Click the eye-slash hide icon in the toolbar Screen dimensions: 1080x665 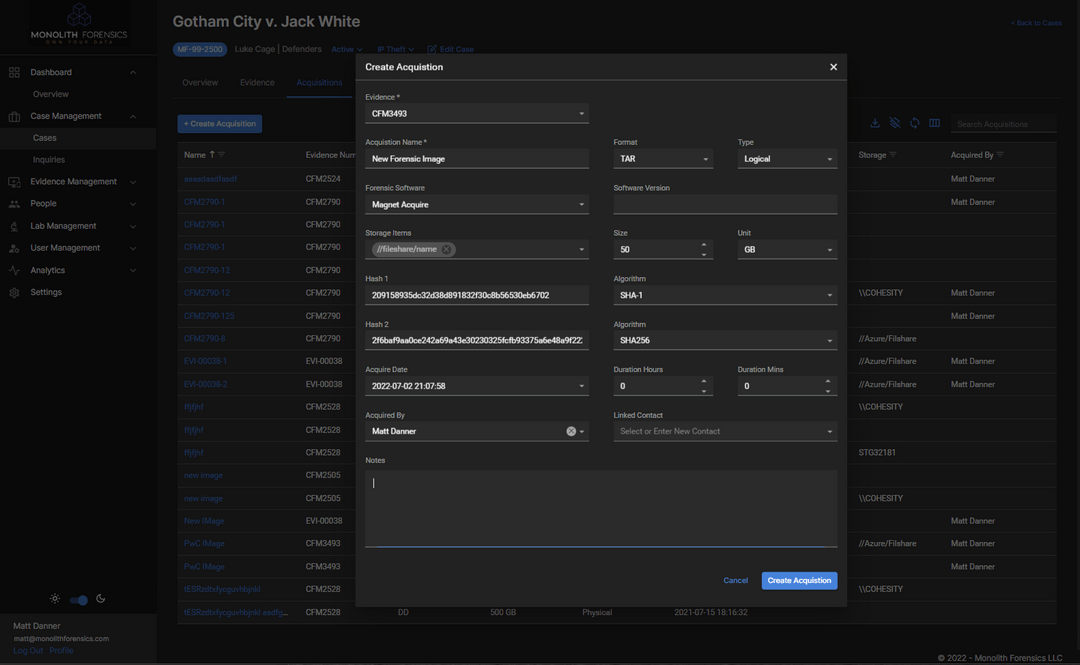[895, 122]
